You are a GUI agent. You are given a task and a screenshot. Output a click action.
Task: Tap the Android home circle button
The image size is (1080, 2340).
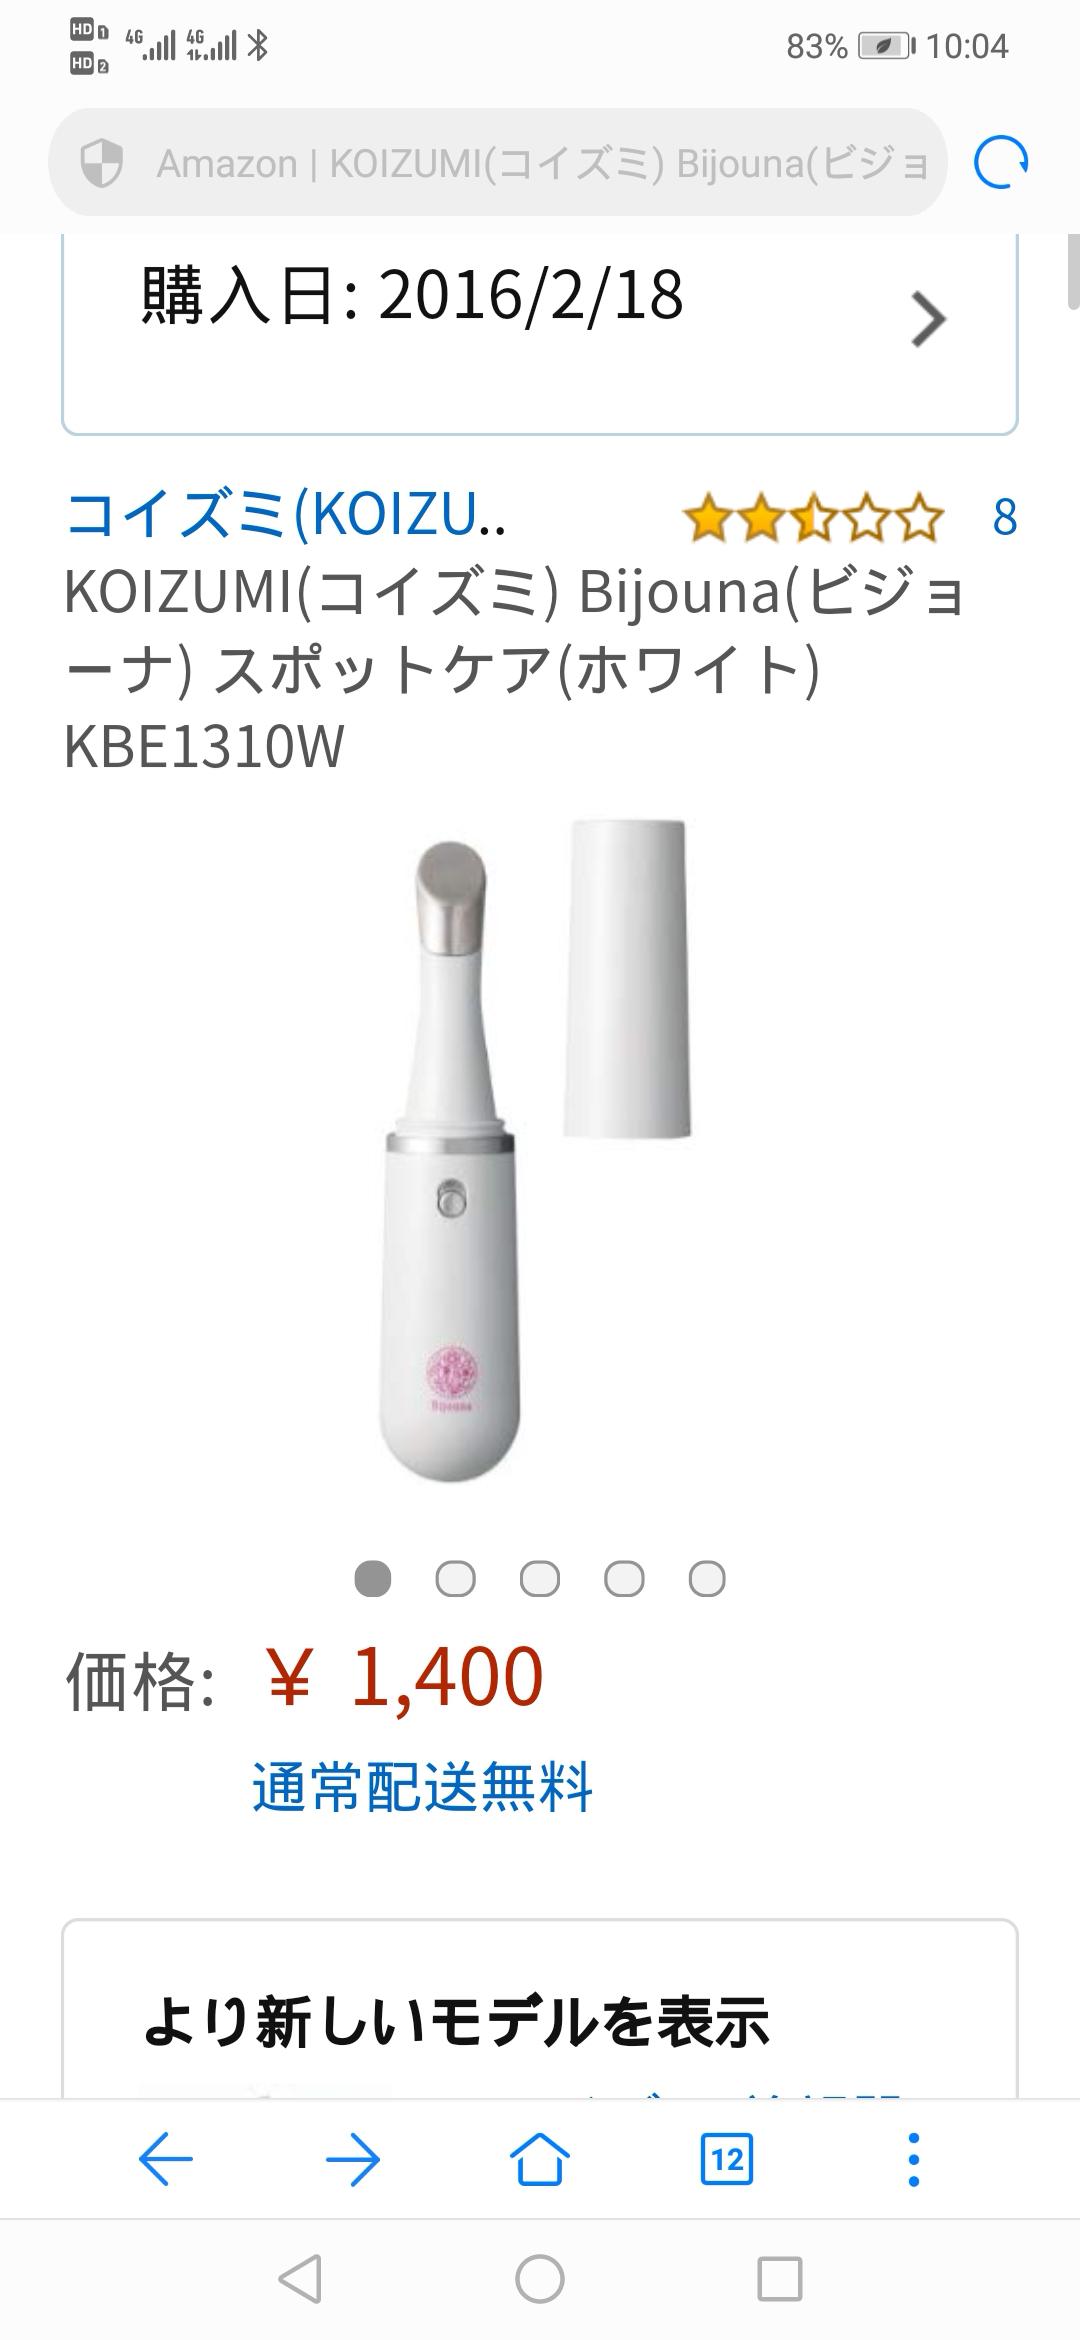point(540,2280)
